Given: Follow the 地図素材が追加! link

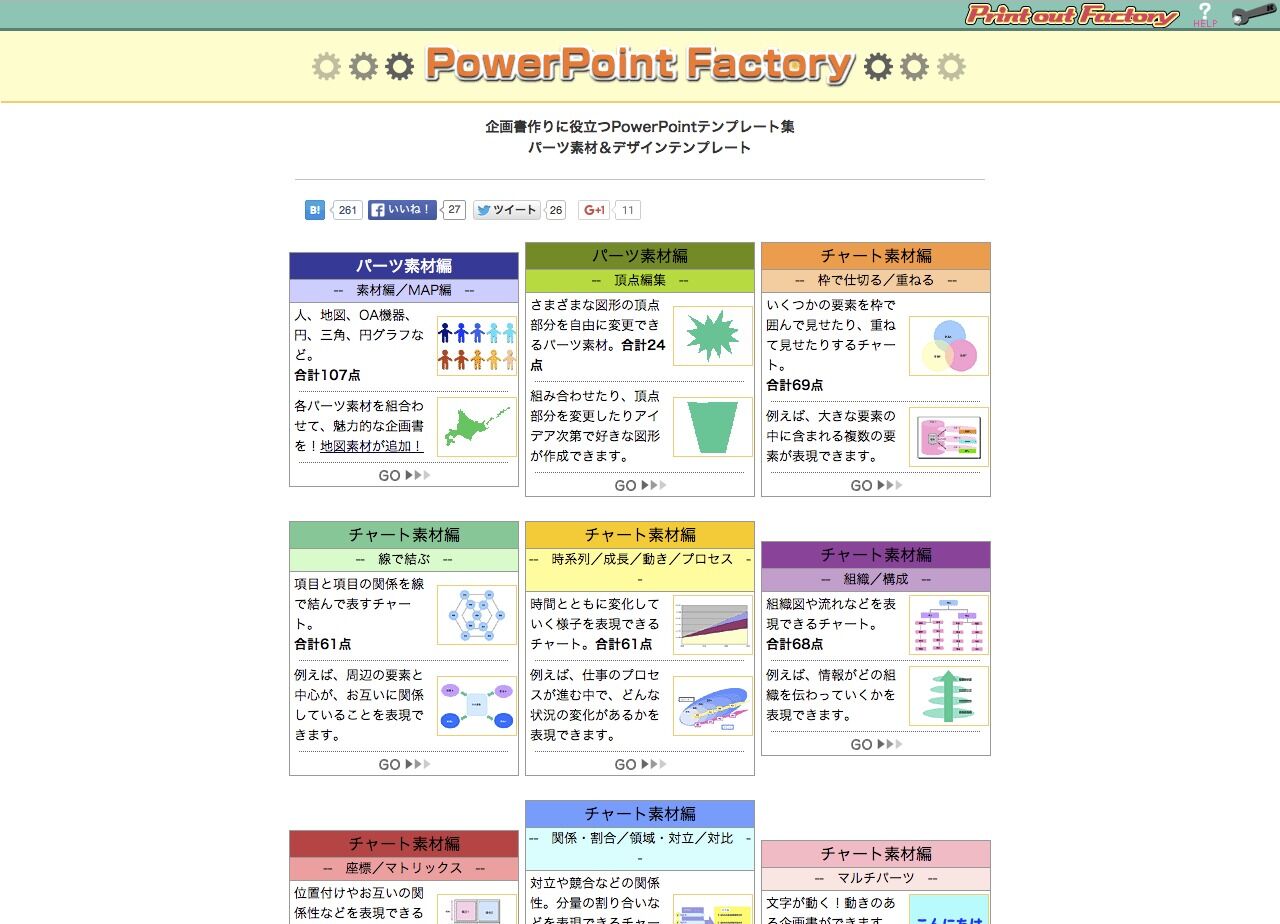Looking at the screenshot, I should coord(372,446).
